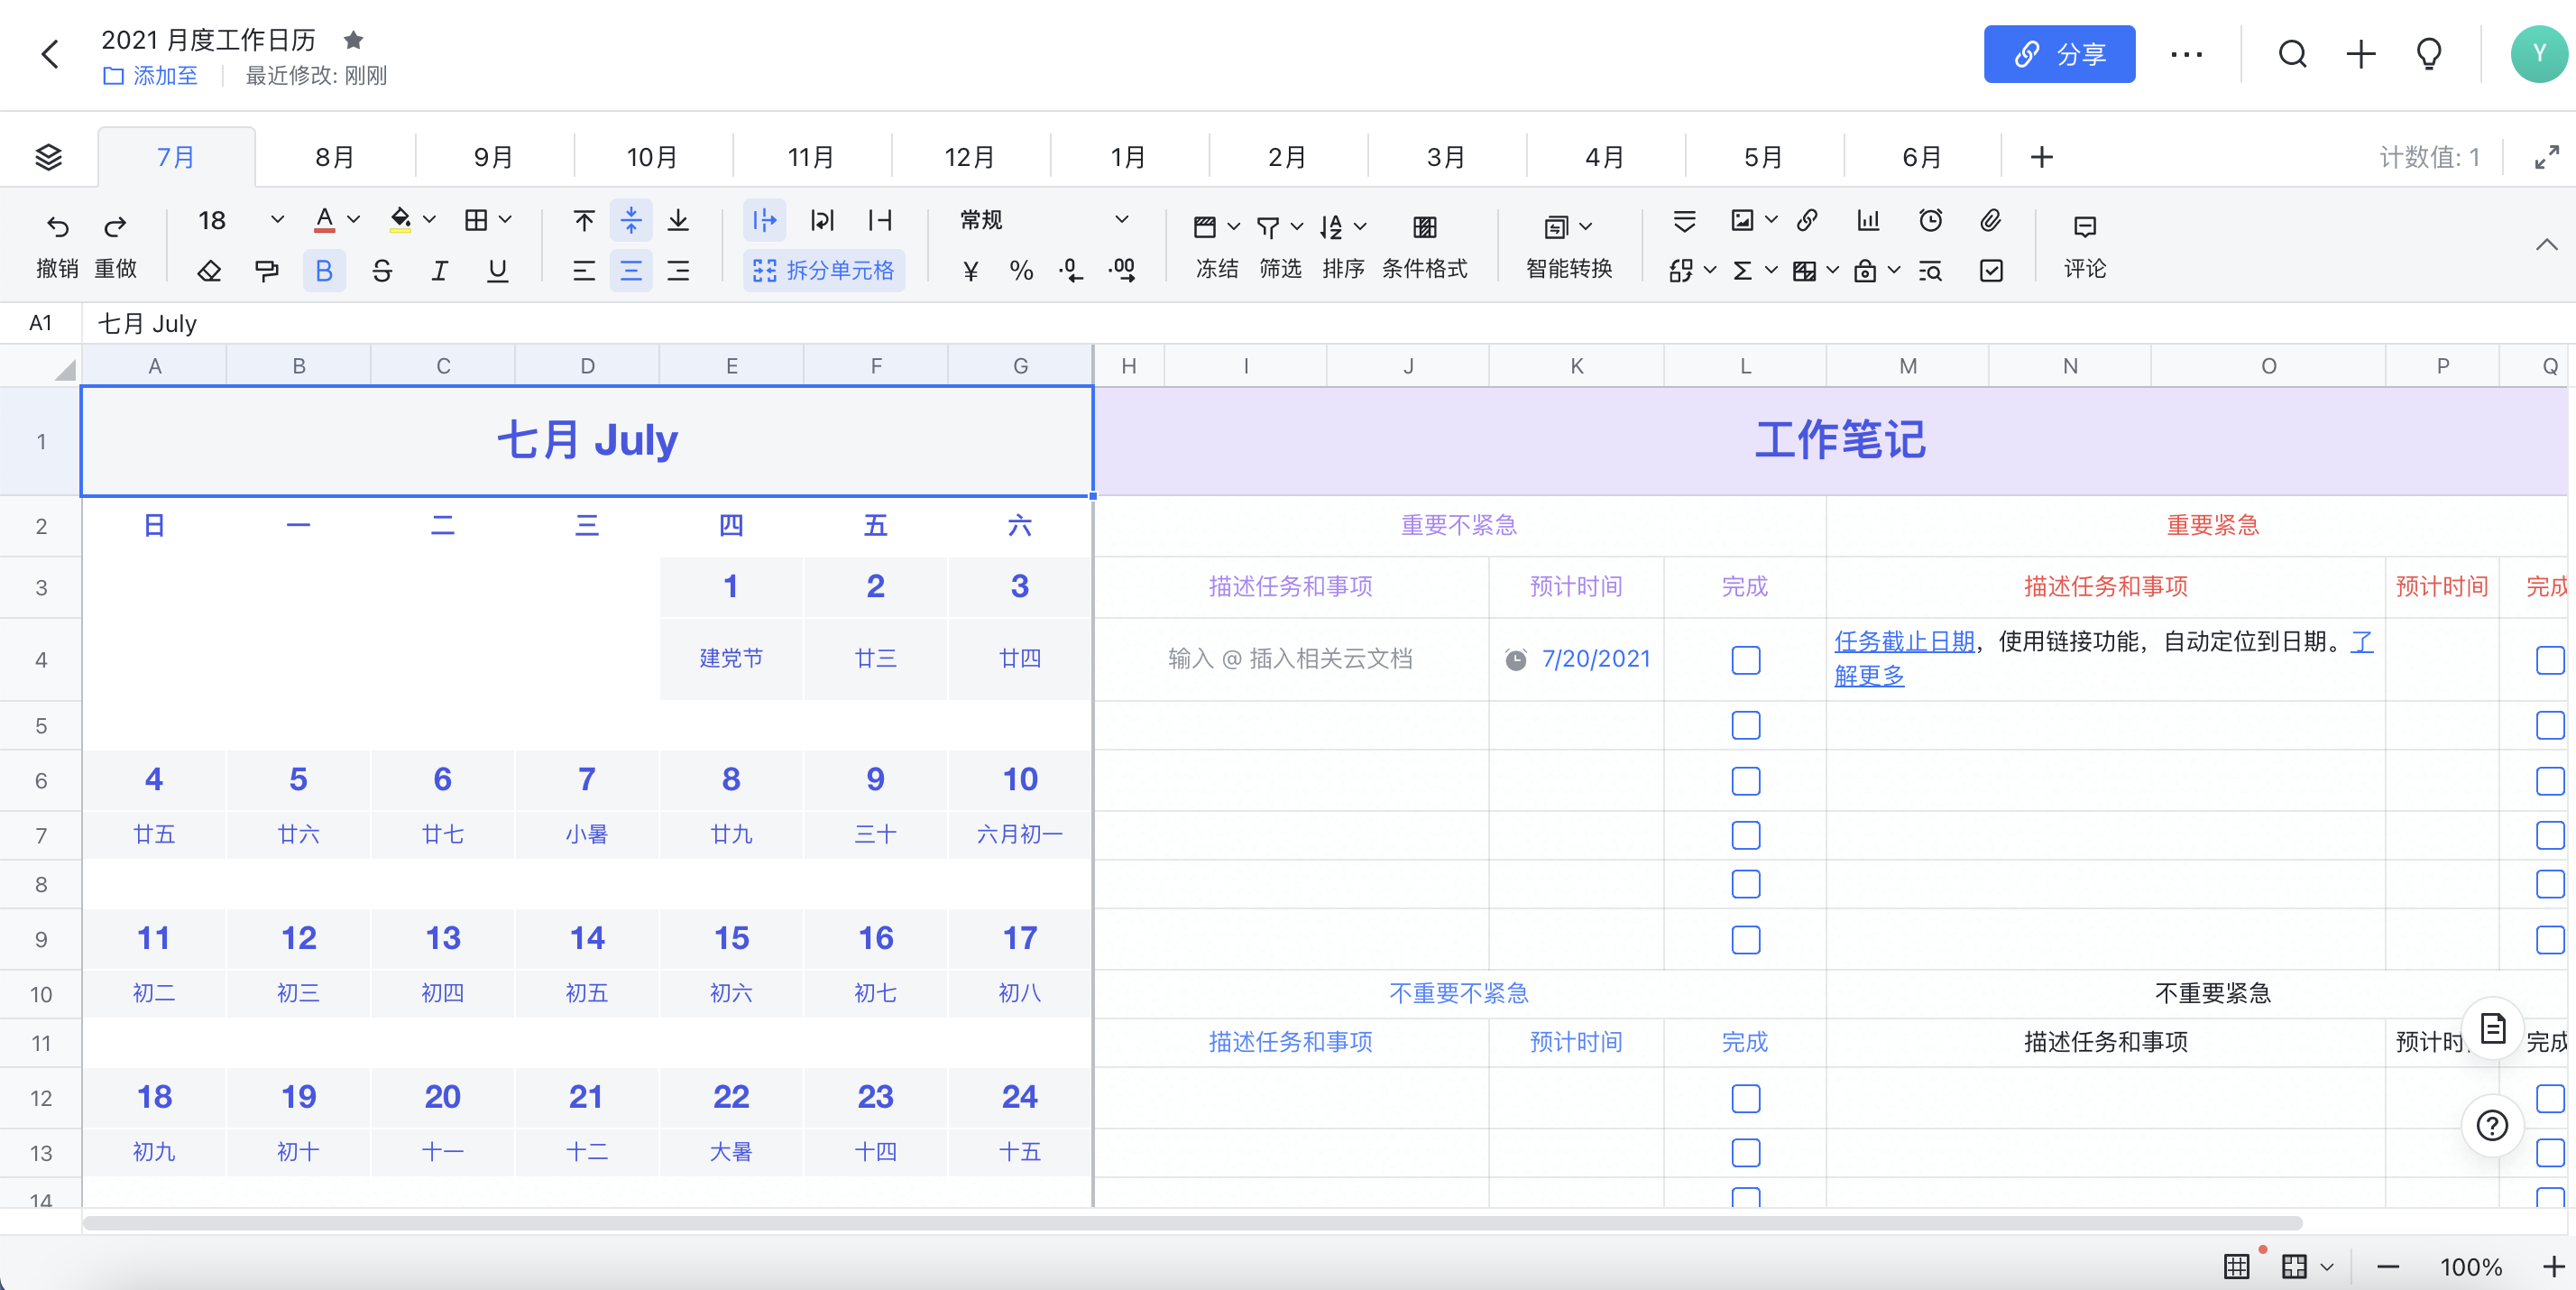Insert a sum formula with the Σ icon
This screenshot has height=1290, width=2576.
[x=1744, y=270]
